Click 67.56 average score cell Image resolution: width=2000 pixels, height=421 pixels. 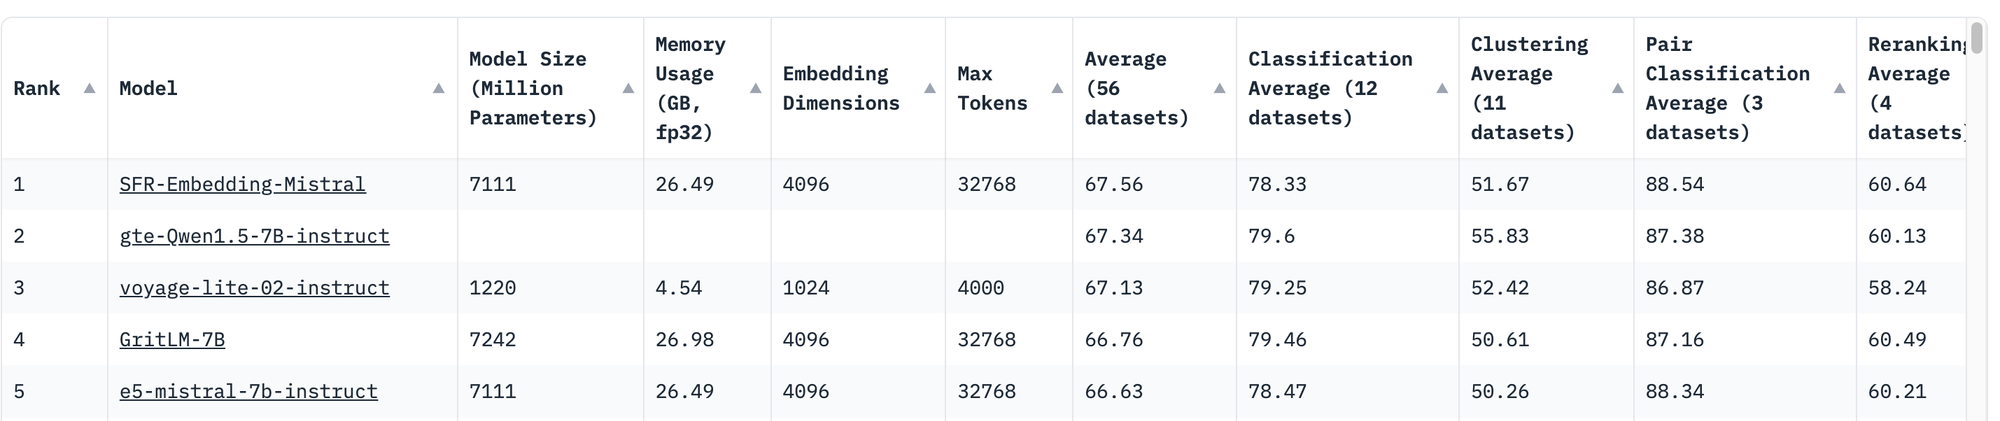pyautogui.click(x=1113, y=184)
